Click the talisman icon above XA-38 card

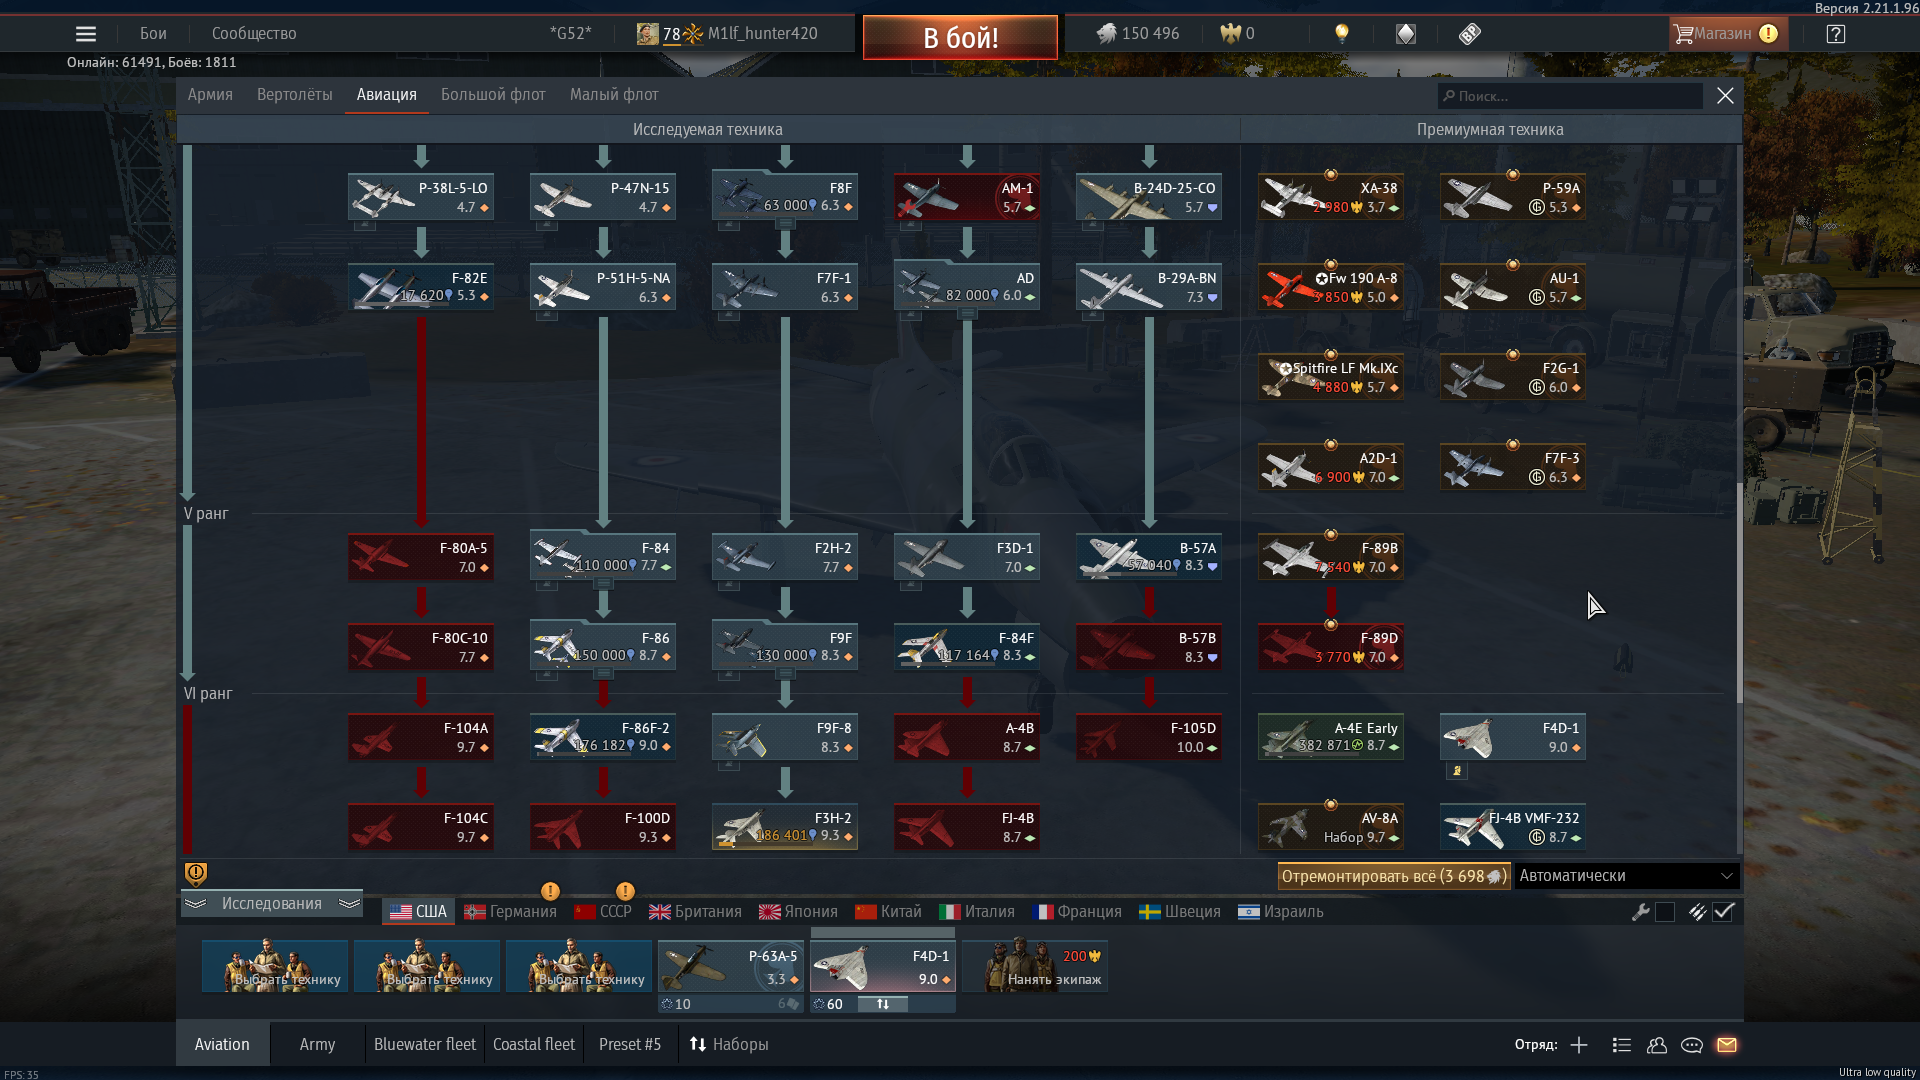pos(1331,175)
